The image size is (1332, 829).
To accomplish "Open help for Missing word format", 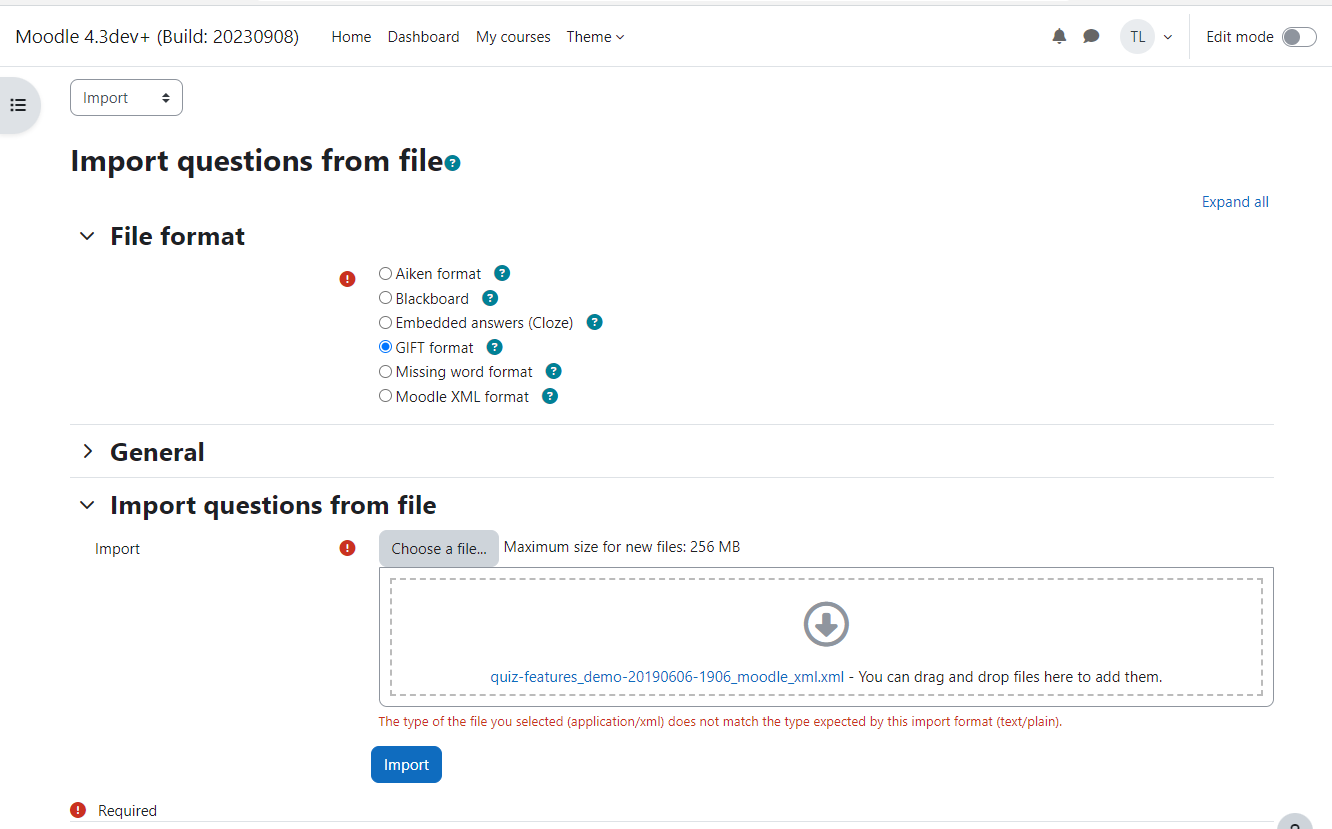I will click(553, 371).
